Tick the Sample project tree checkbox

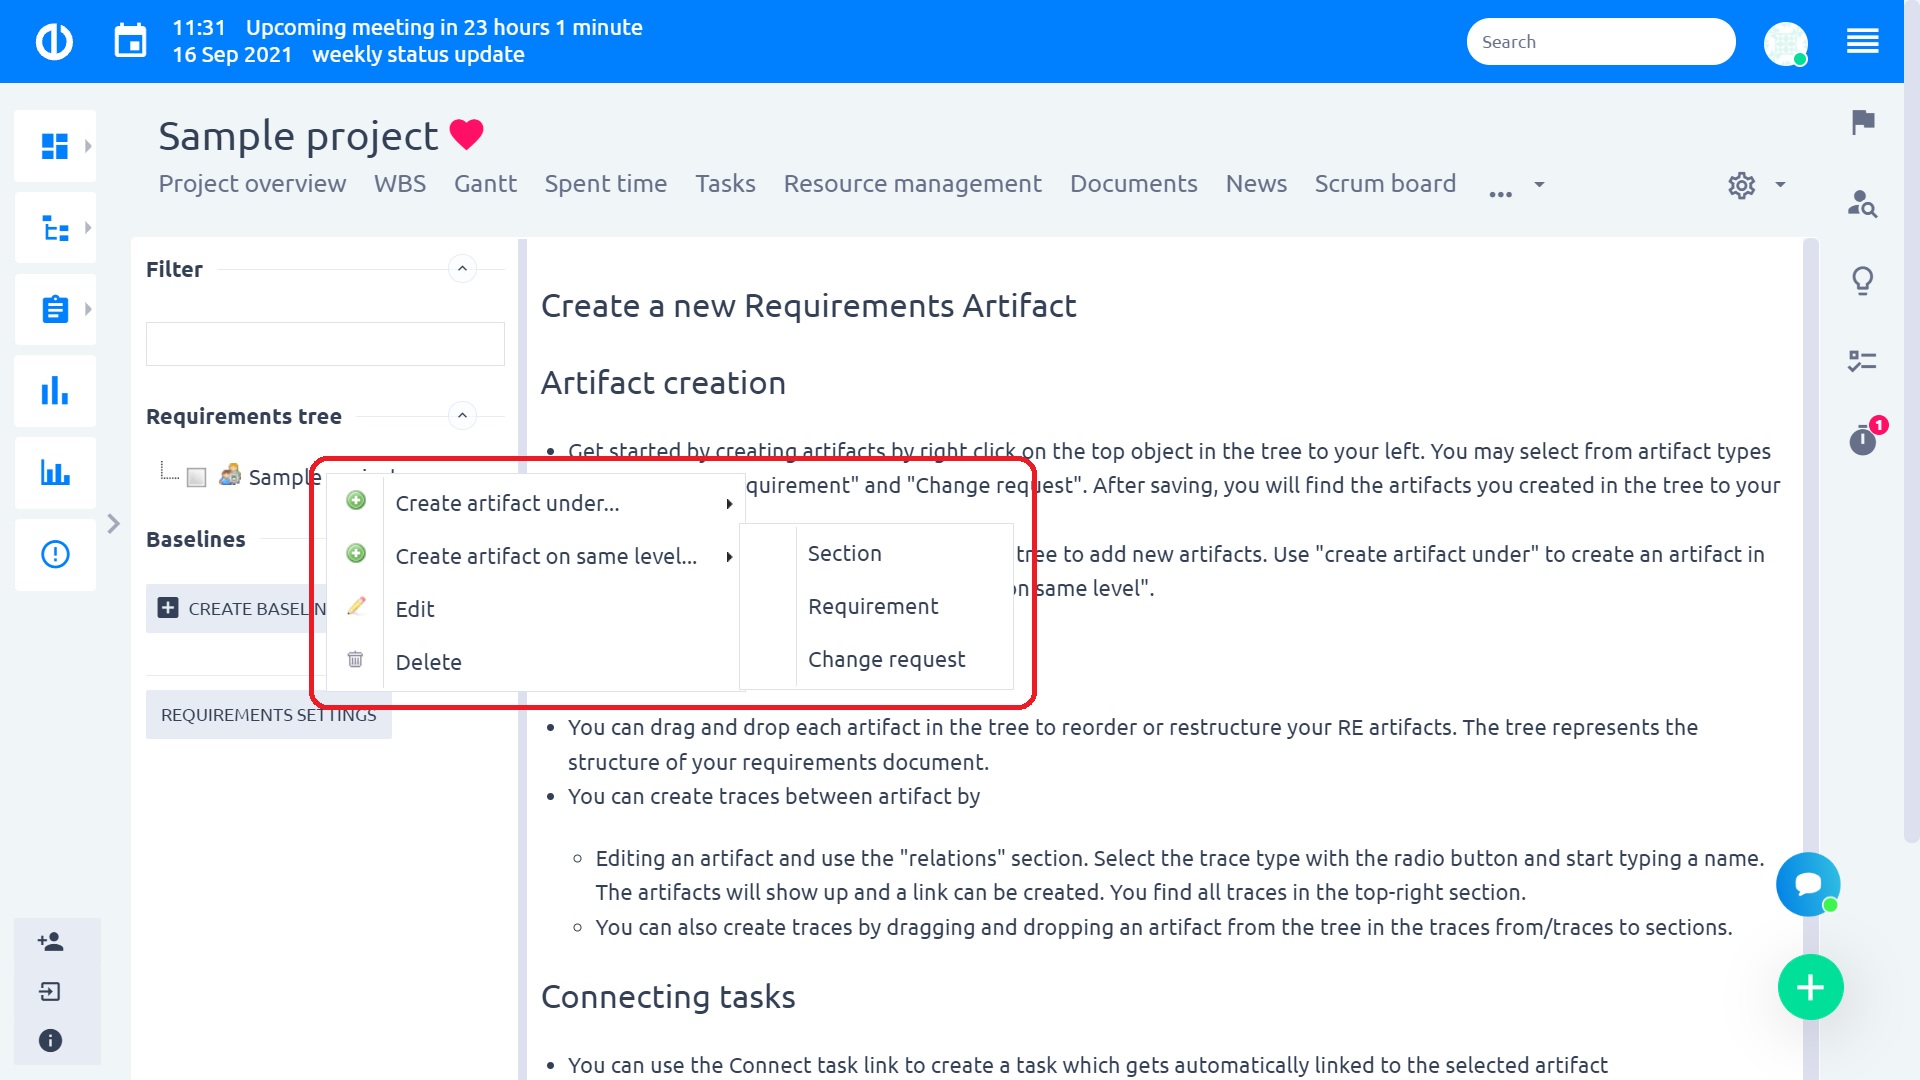[x=197, y=477]
